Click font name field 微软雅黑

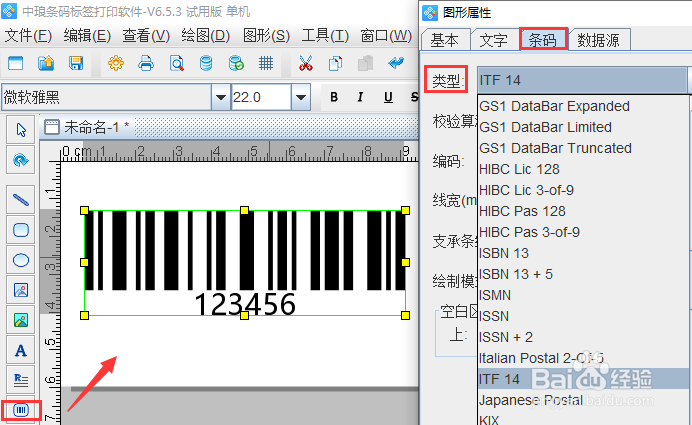click(x=106, y=97)
